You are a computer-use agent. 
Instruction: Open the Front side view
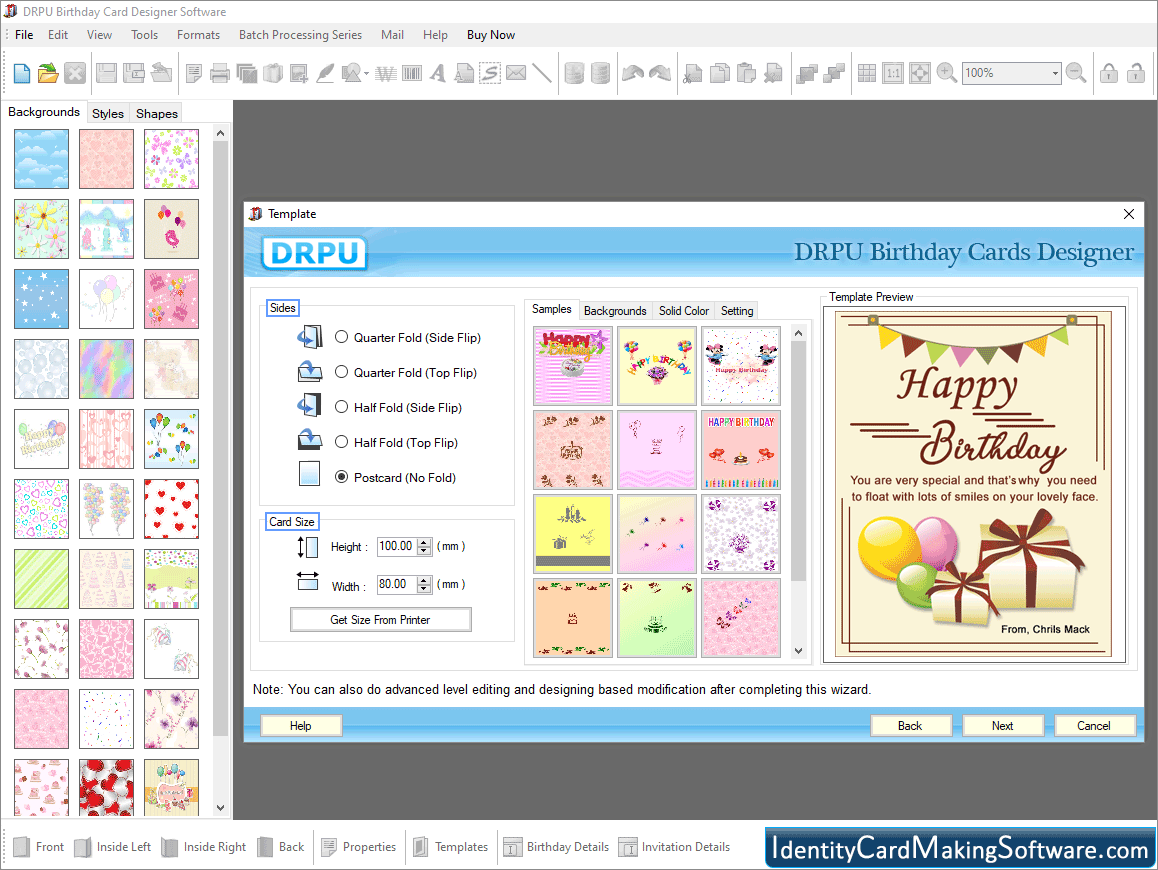(39, 847)
